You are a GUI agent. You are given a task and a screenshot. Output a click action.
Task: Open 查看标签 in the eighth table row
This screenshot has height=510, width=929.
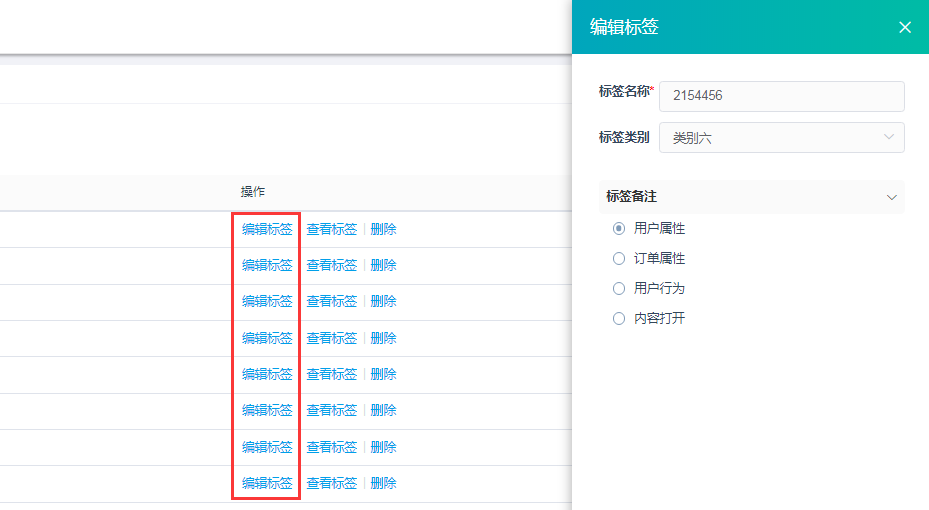tap(331, 483)
